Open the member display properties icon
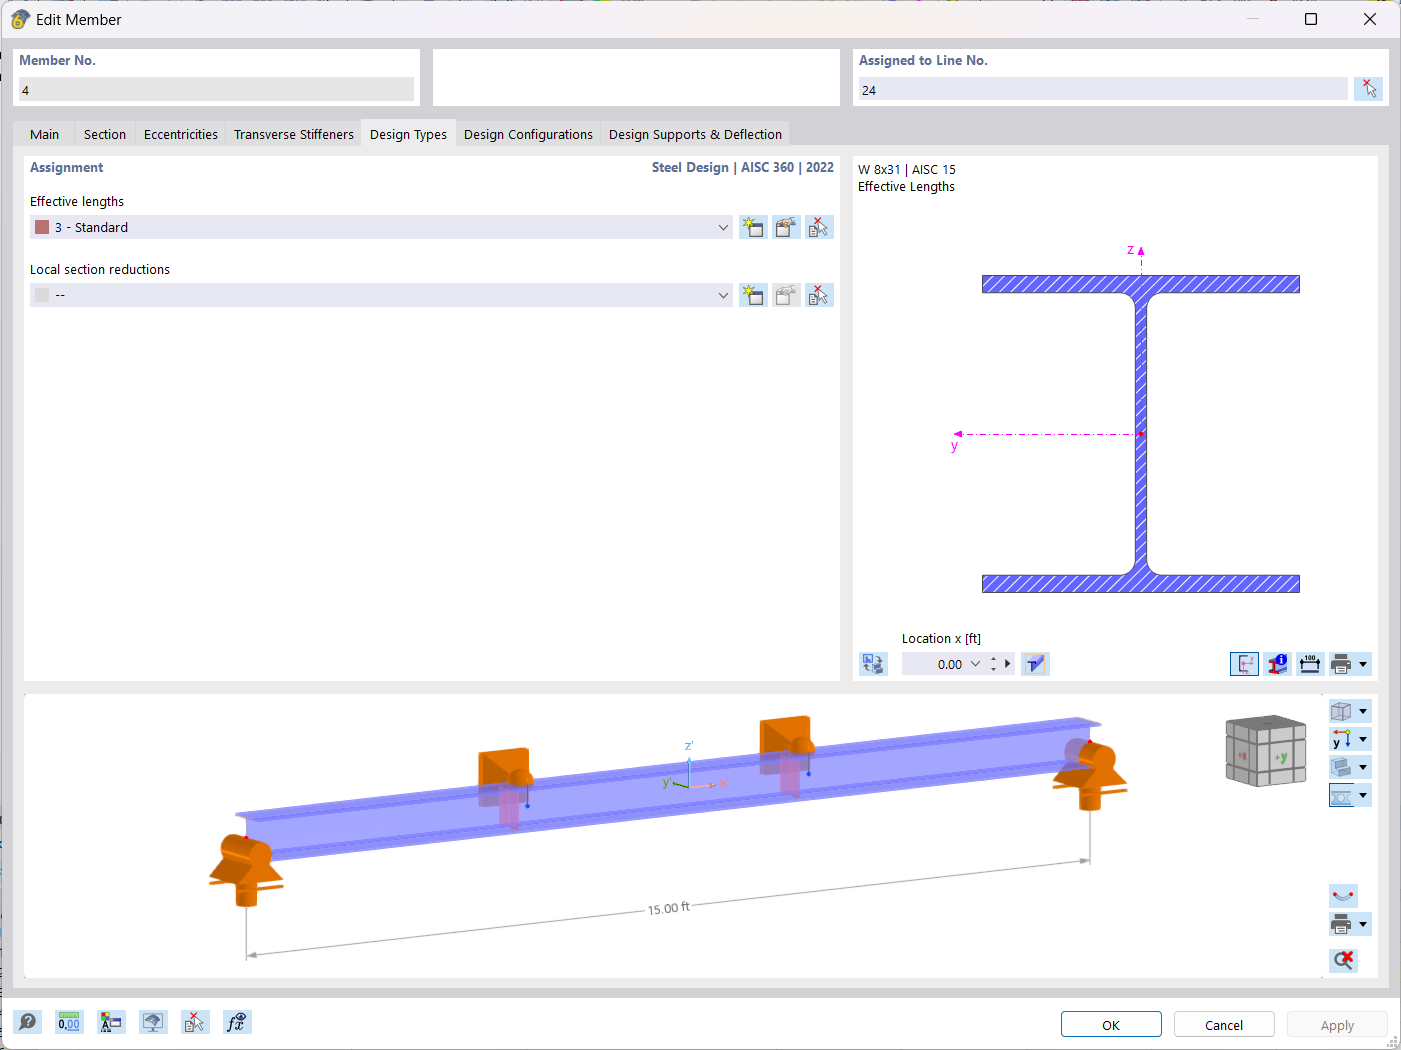This screenshot has width=1401, height=1050. pyautogui.click(x=153, y=1022)
